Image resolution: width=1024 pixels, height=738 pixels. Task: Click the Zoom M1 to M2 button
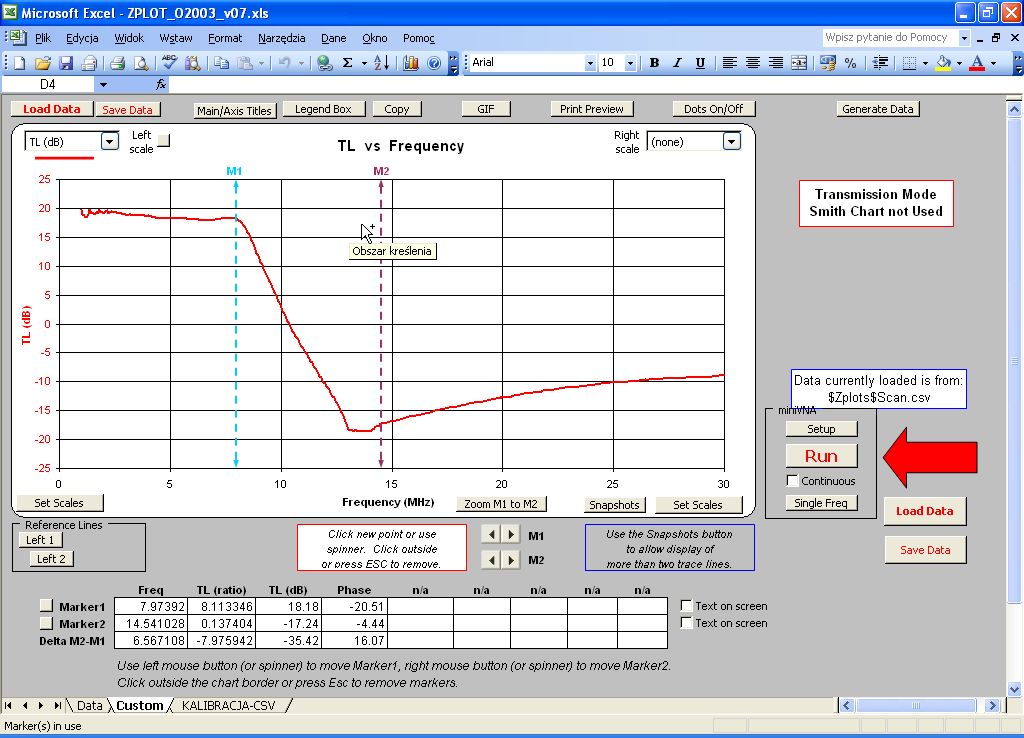[501, 504]
